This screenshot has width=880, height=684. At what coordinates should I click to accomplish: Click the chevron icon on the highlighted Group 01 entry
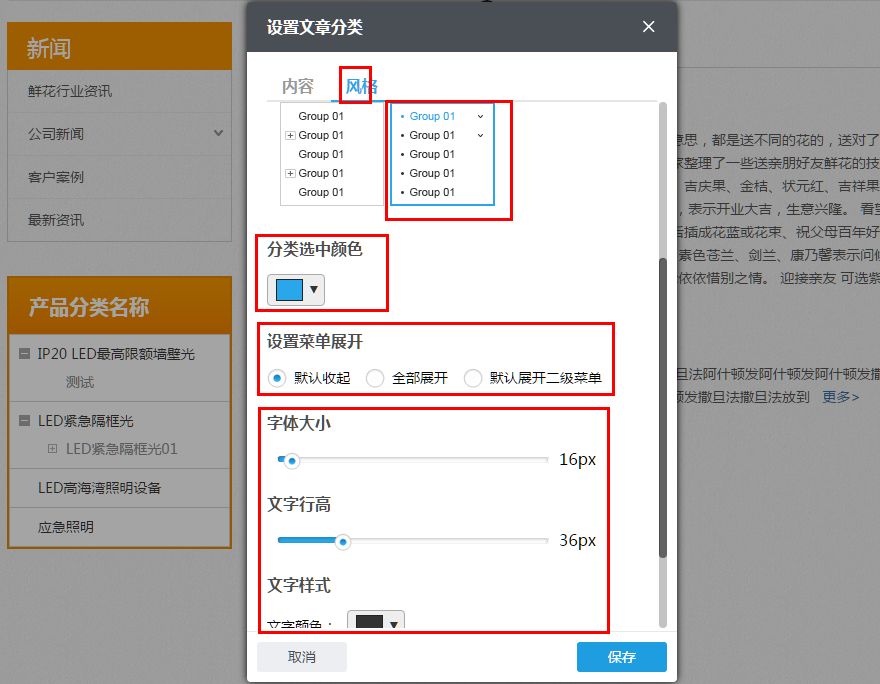(479, 116)
